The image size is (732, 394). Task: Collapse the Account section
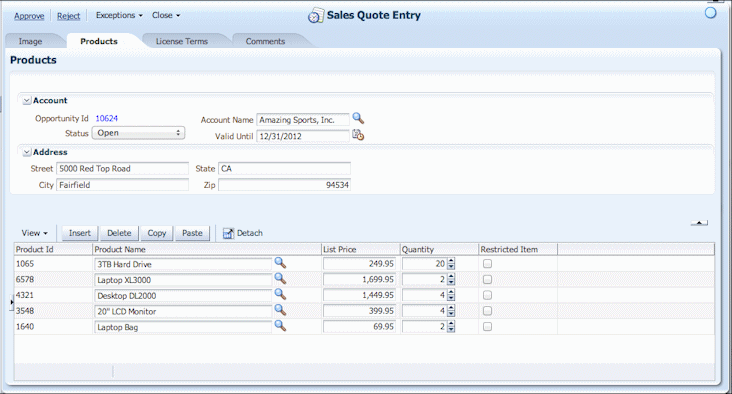pyautogui.click(x=27, y=100)
